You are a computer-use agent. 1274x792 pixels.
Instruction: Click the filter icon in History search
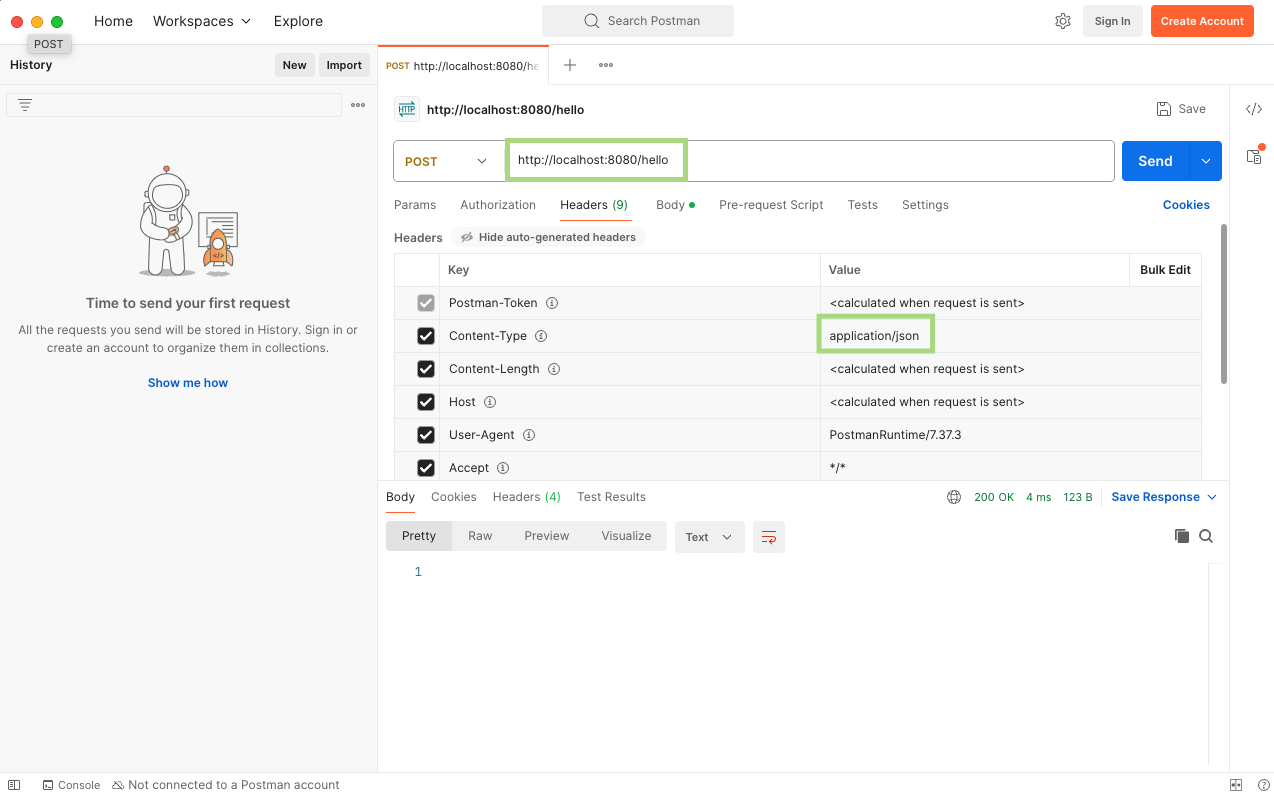[25, 105]
